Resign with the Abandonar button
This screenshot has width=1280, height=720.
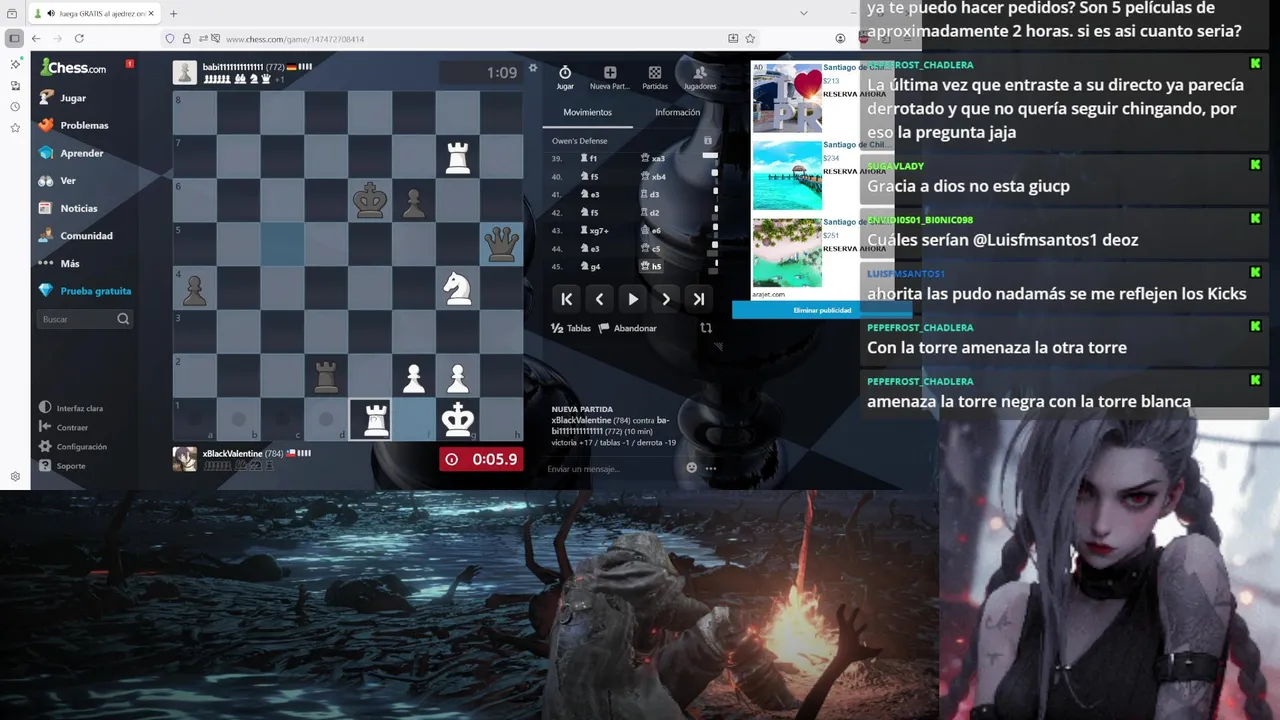pyautogui.click(x=628, y=328)
